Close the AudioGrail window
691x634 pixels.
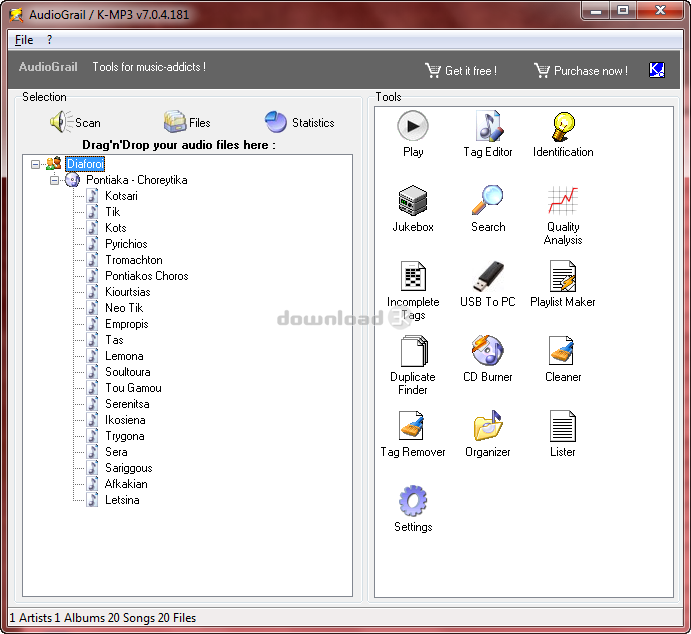[660, 11]
